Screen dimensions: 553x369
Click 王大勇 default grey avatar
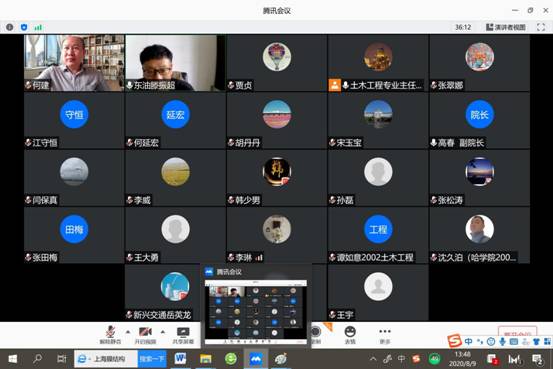click(x=175, y=229)
